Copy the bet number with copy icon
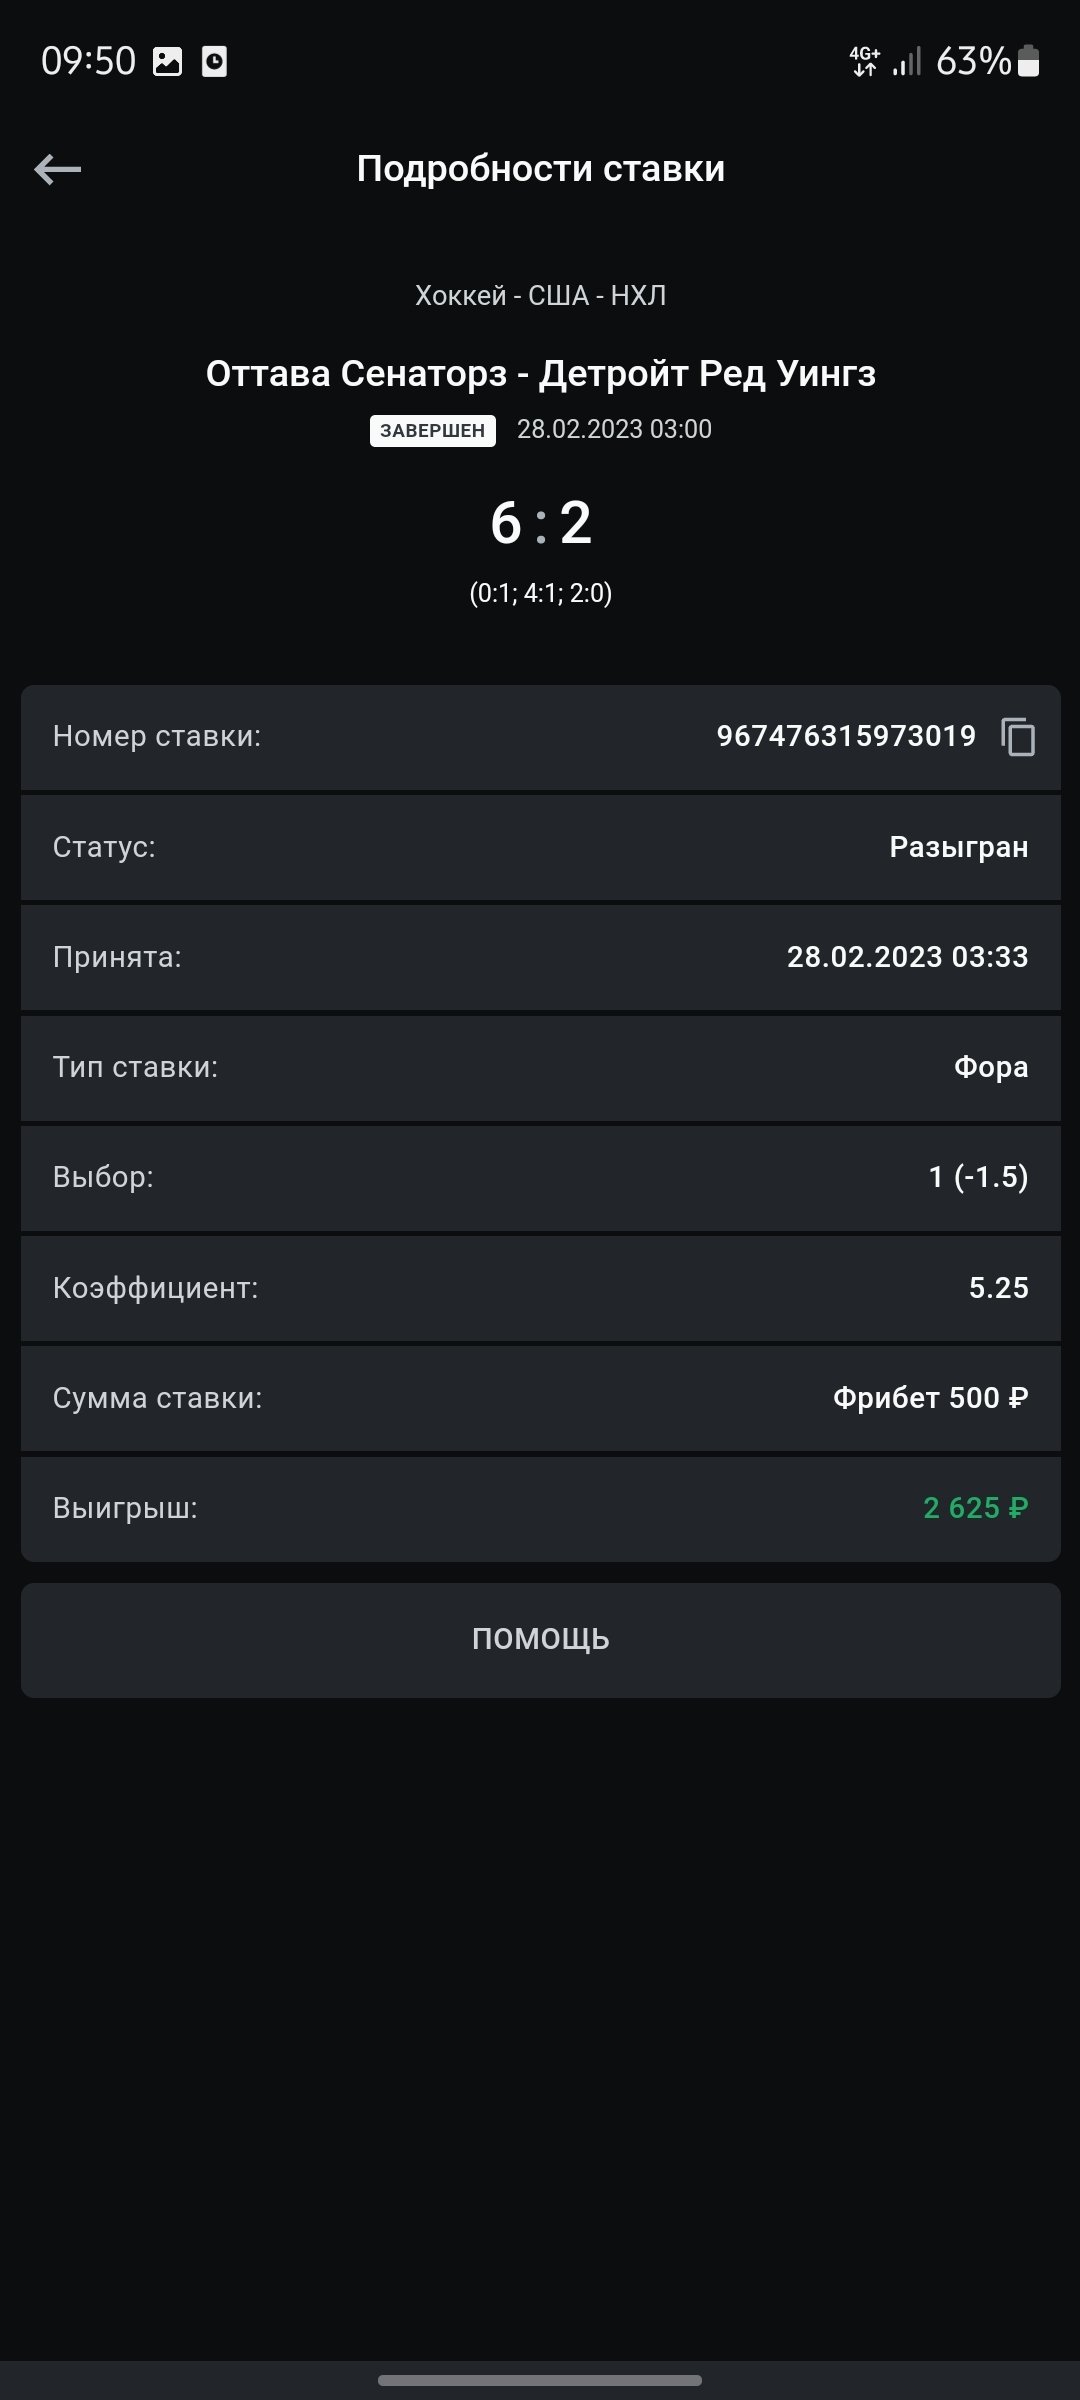This screenshot has width=1080, height=2400. [x=1018, y=737]
